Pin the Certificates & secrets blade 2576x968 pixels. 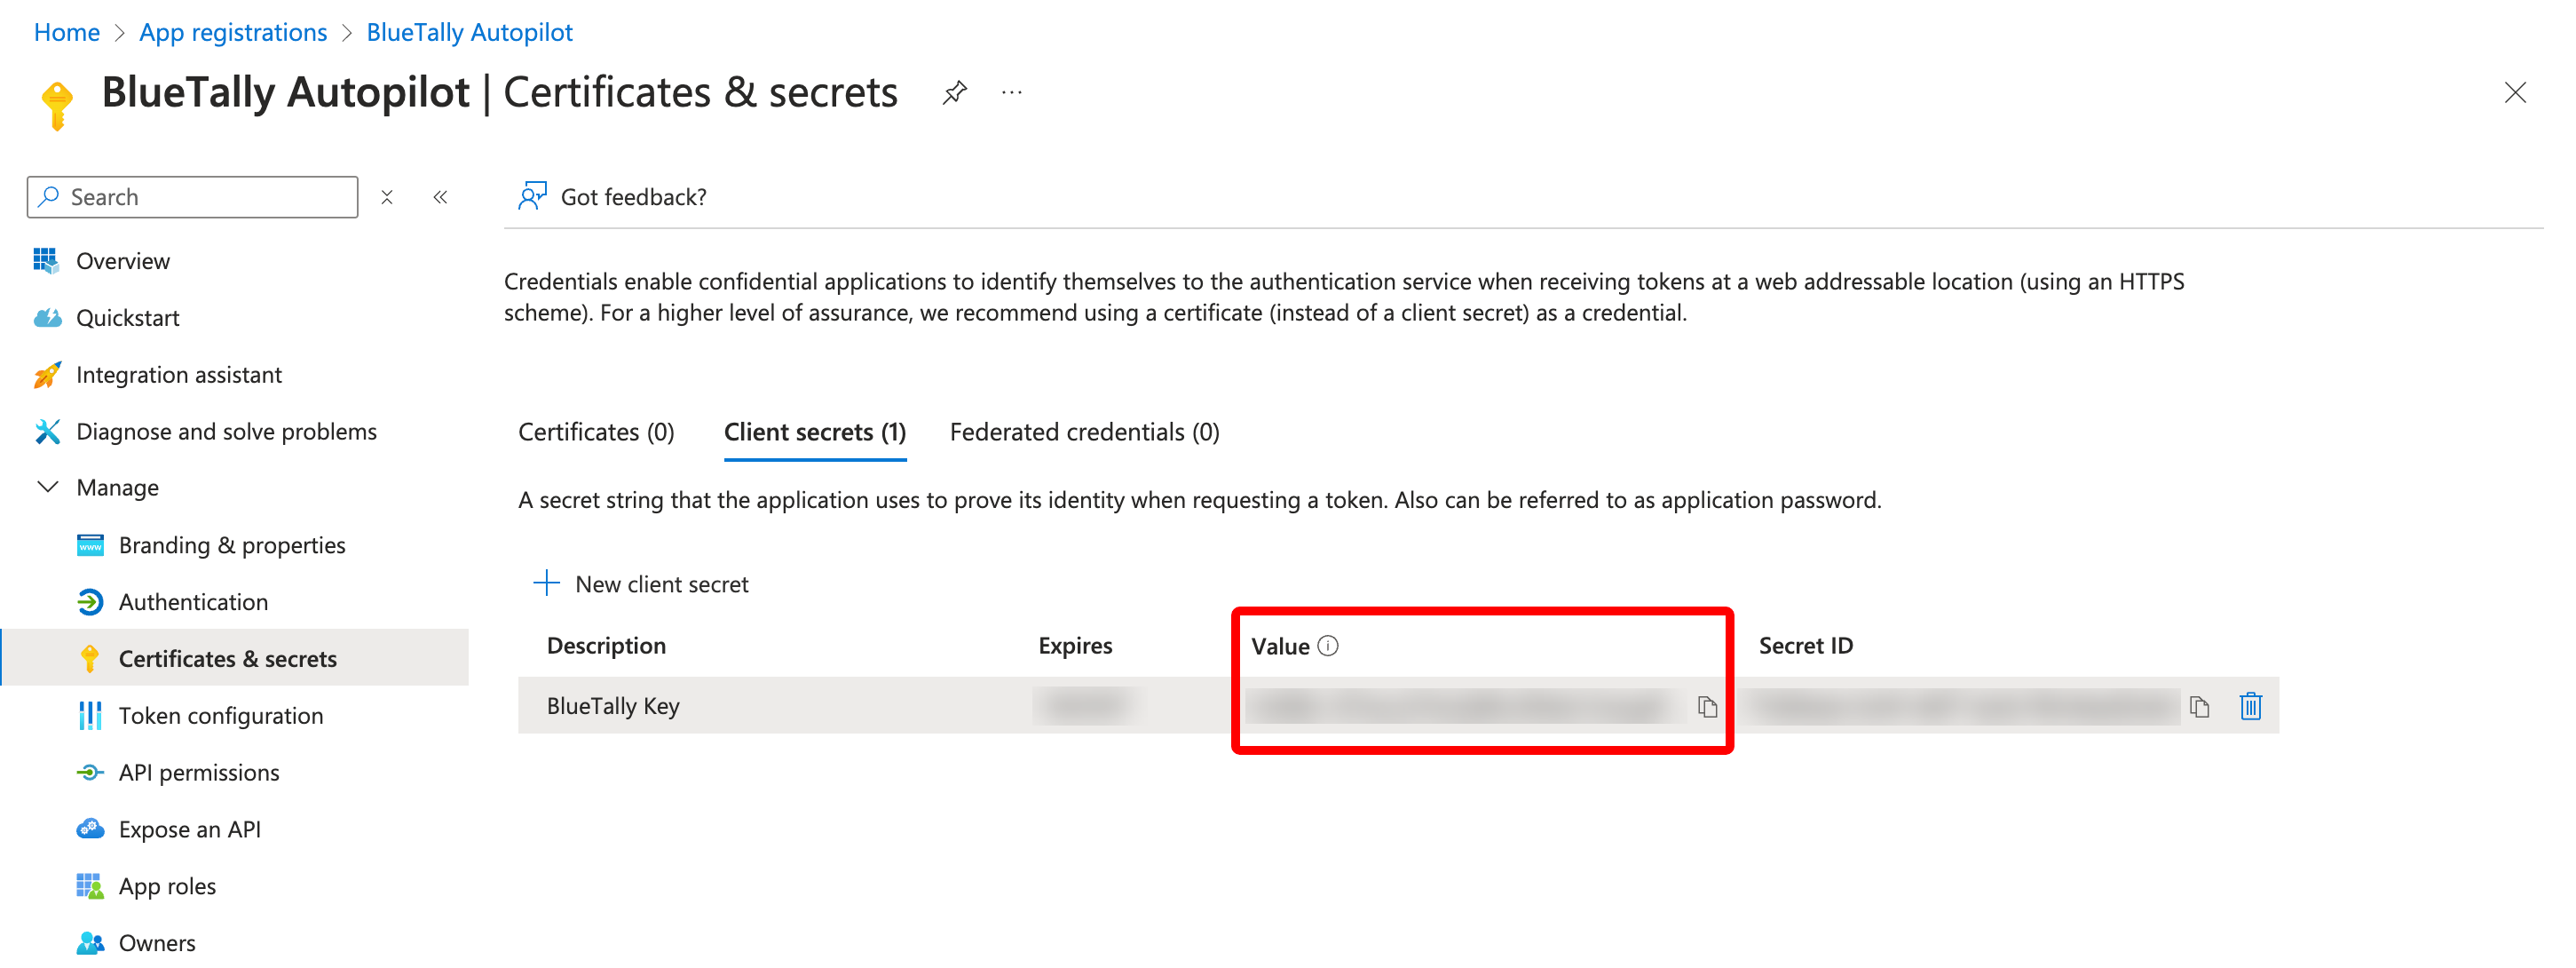(954, 93)
